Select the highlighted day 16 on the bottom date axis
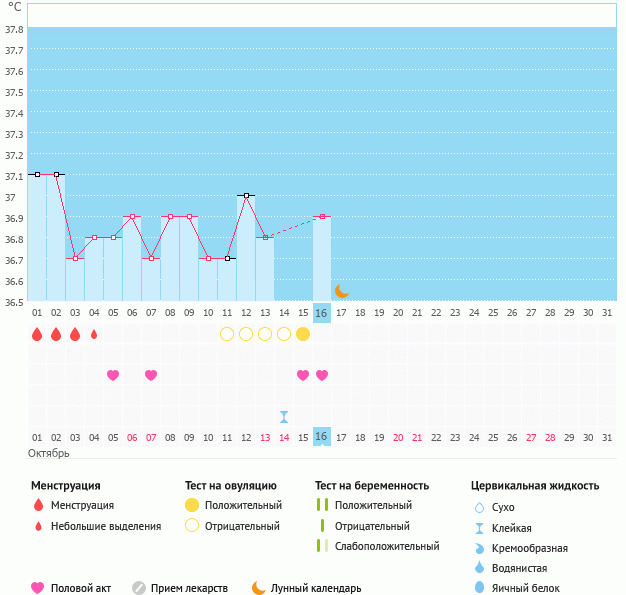The height and width of the screenshot is (595, 626). 322,437
